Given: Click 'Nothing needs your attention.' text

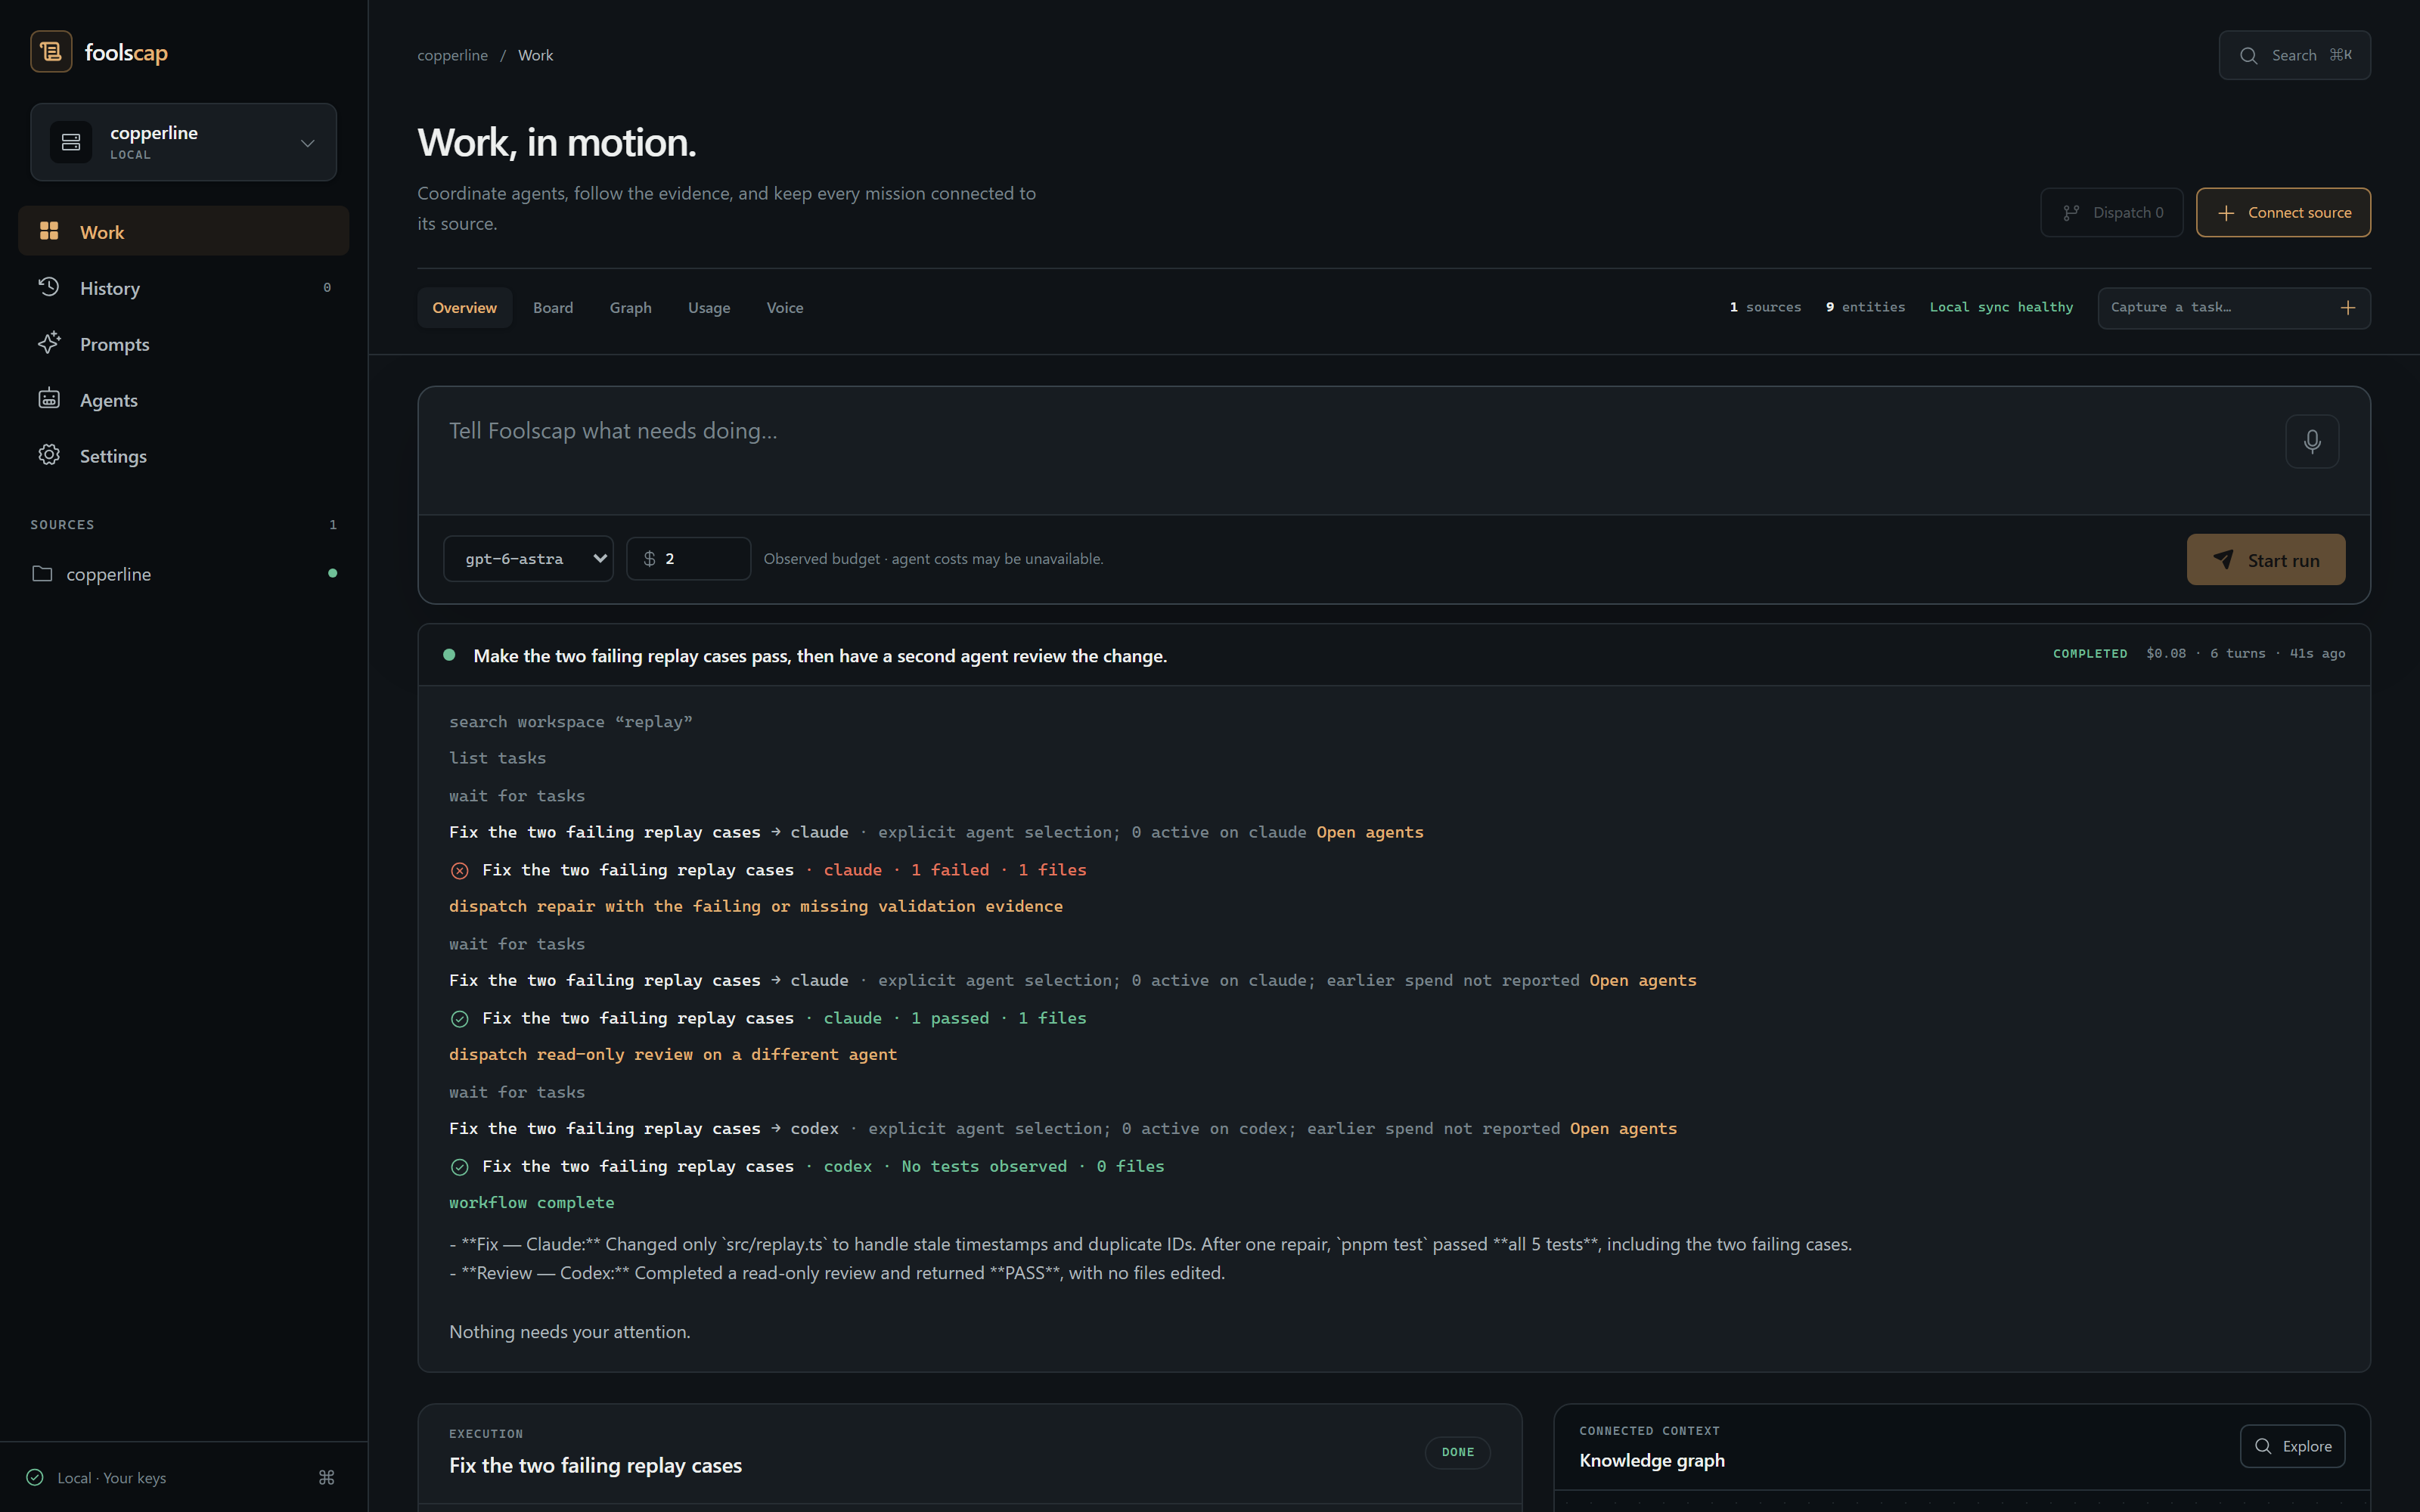Looking at the screenshot, I should [570, 1332].
